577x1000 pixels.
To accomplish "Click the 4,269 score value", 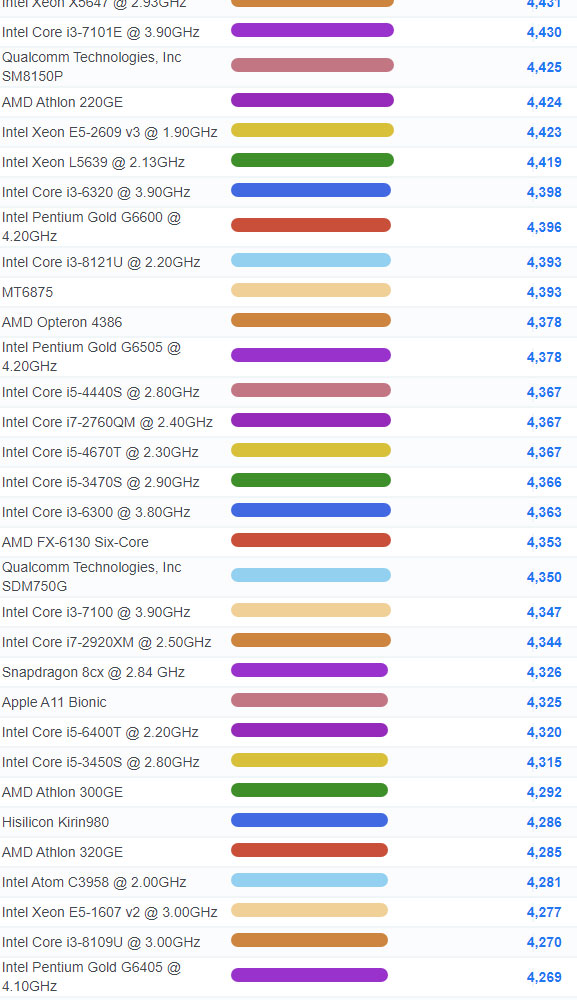I will tap(544, 978).
